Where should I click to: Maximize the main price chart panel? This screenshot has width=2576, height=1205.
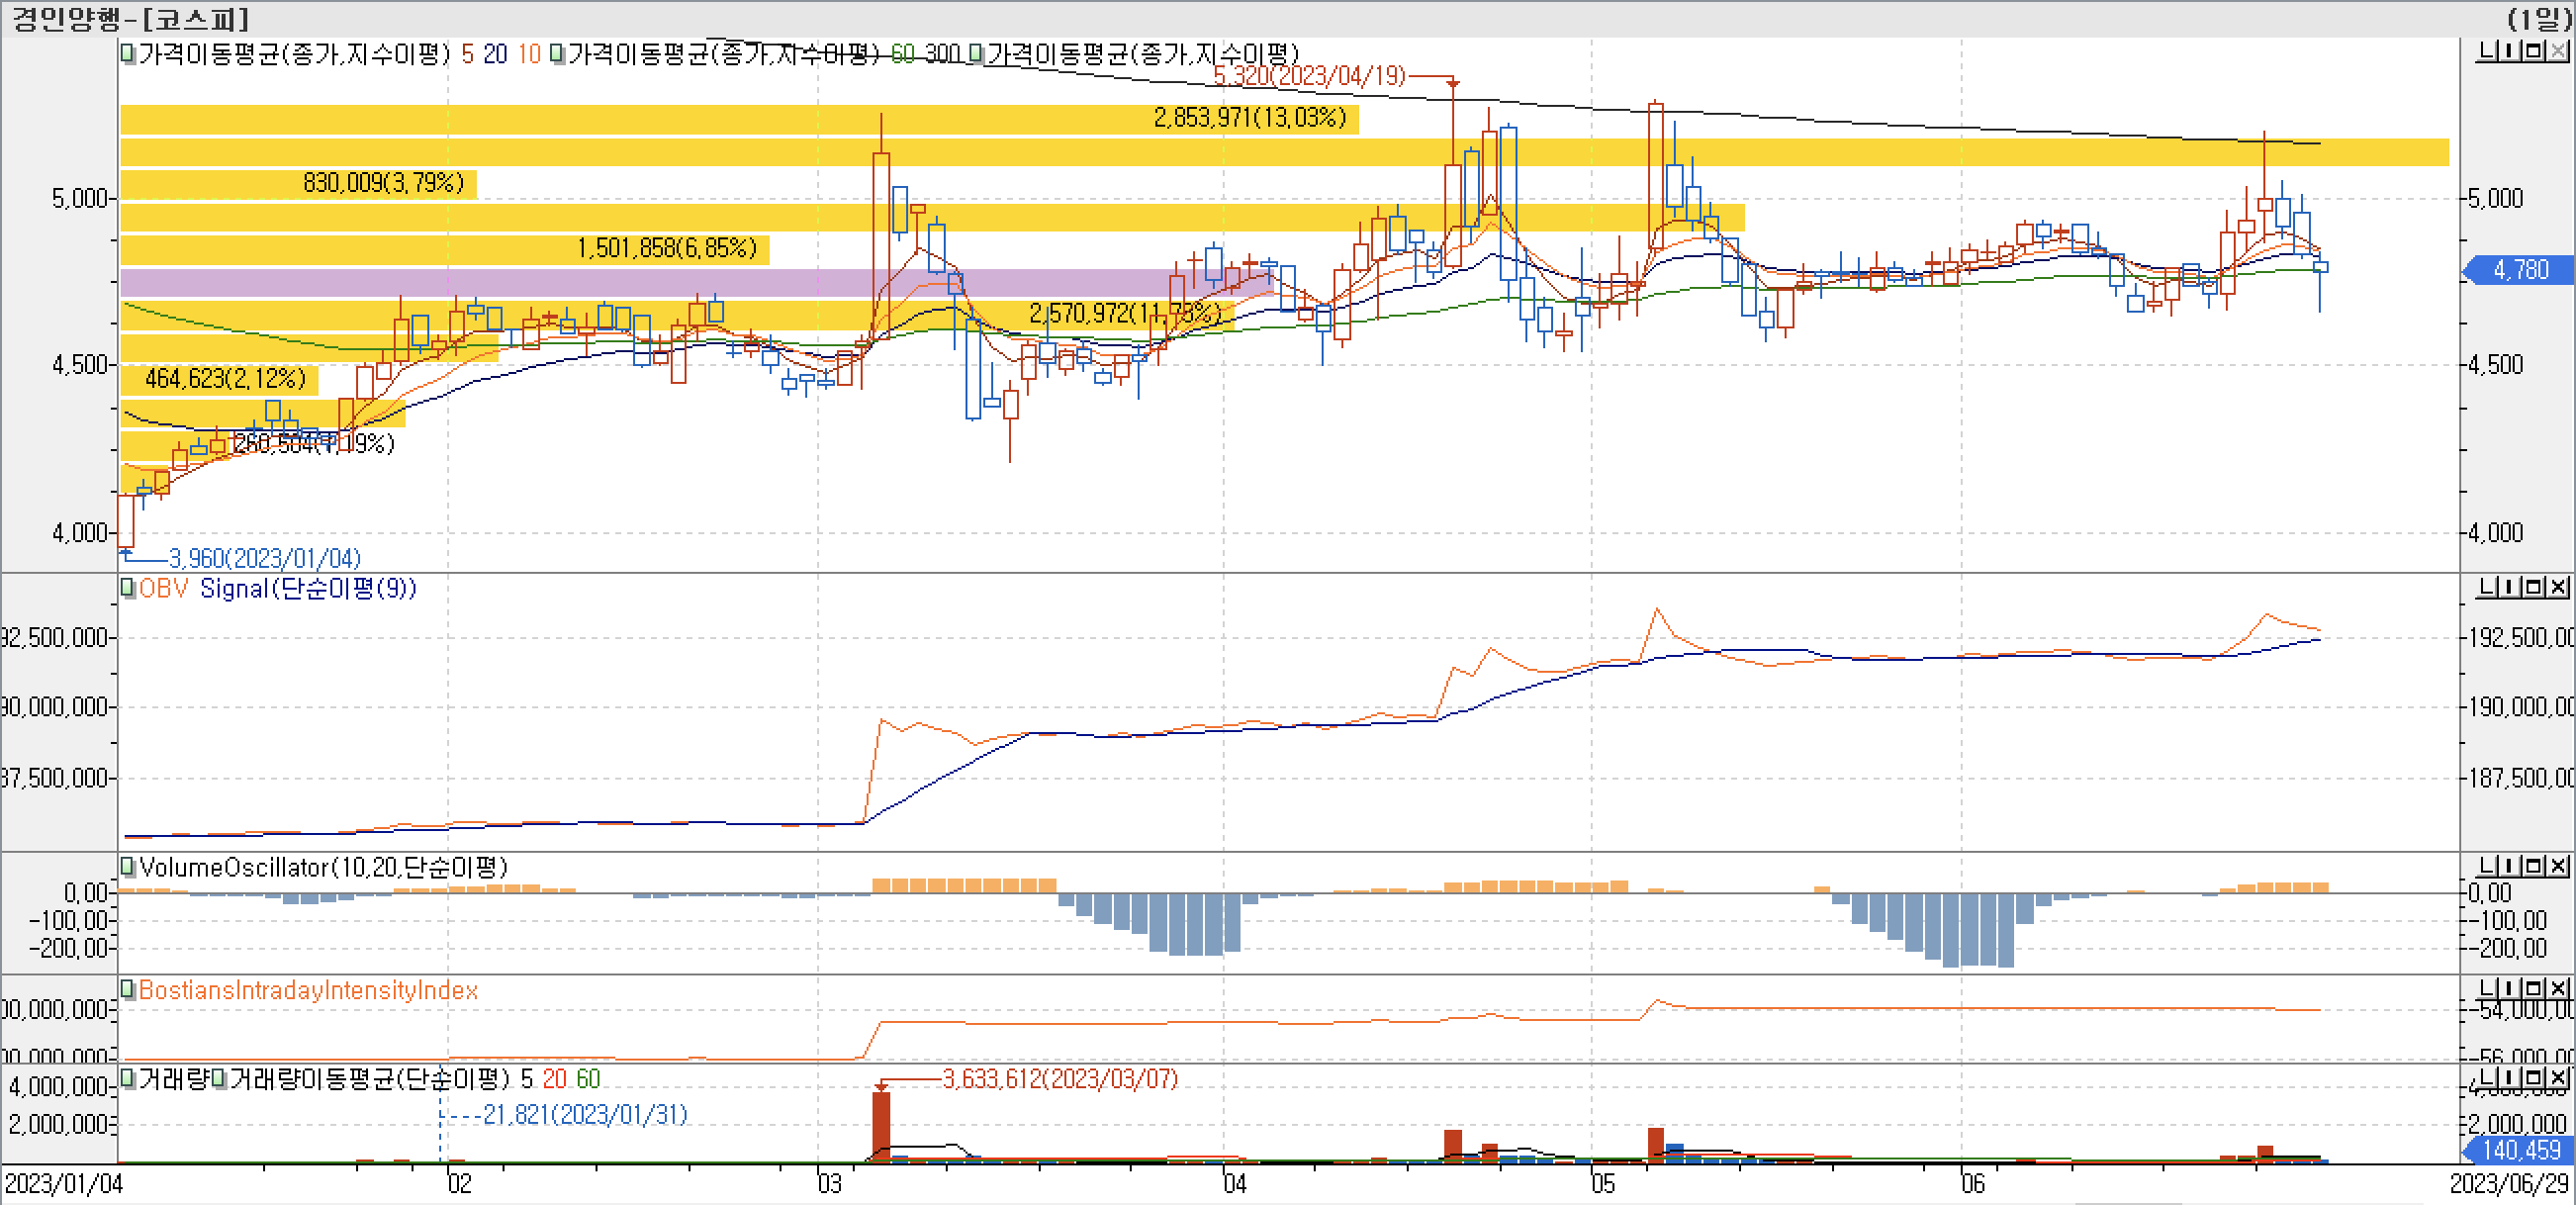coord(2535,51)
